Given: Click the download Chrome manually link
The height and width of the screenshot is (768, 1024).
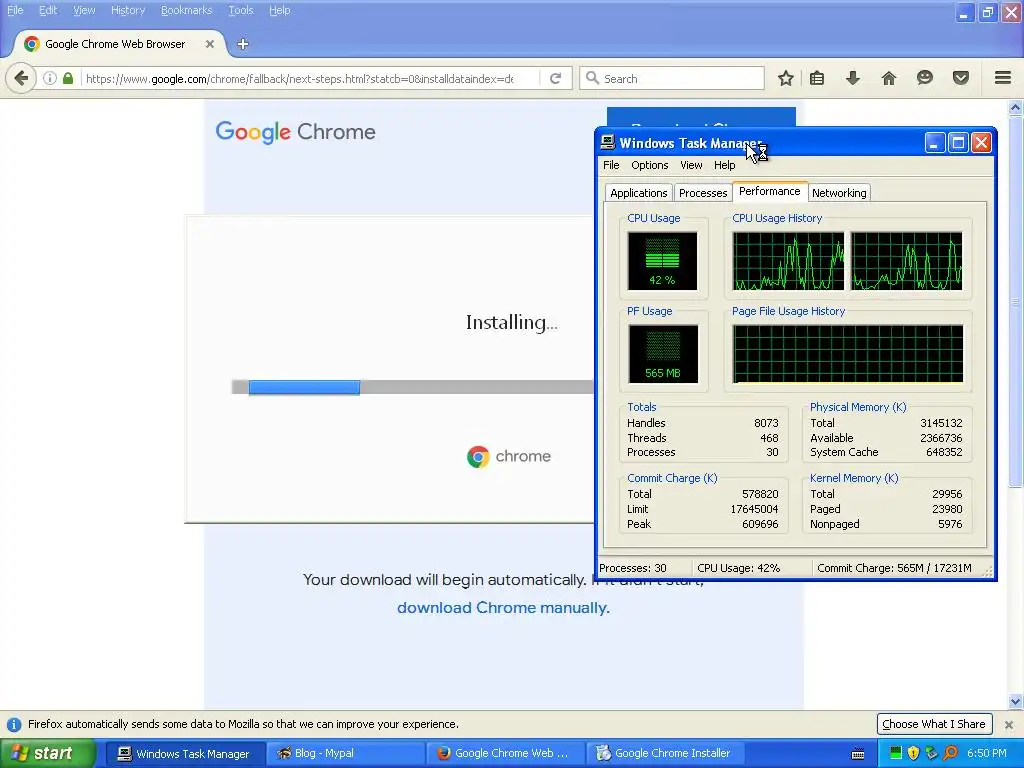Looking at the screenshot, I should click(x=503, y=608).
